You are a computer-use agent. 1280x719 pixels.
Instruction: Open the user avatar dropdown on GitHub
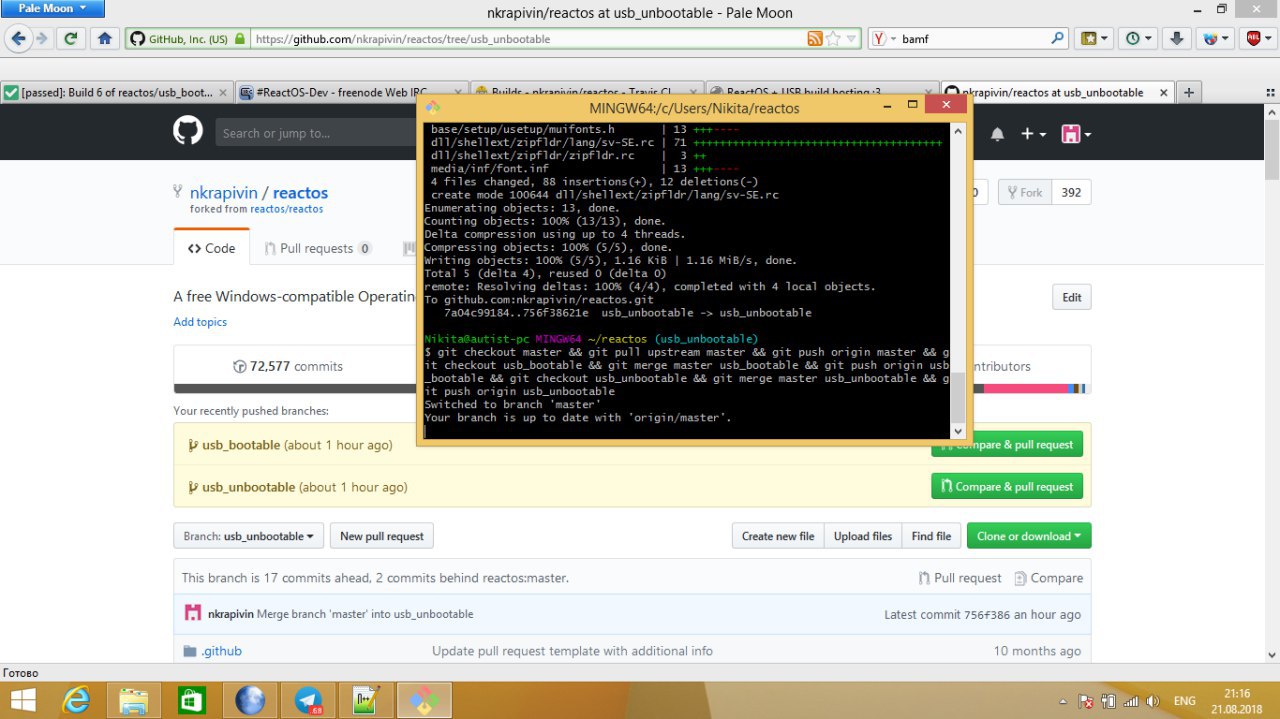pos(1075,134)
